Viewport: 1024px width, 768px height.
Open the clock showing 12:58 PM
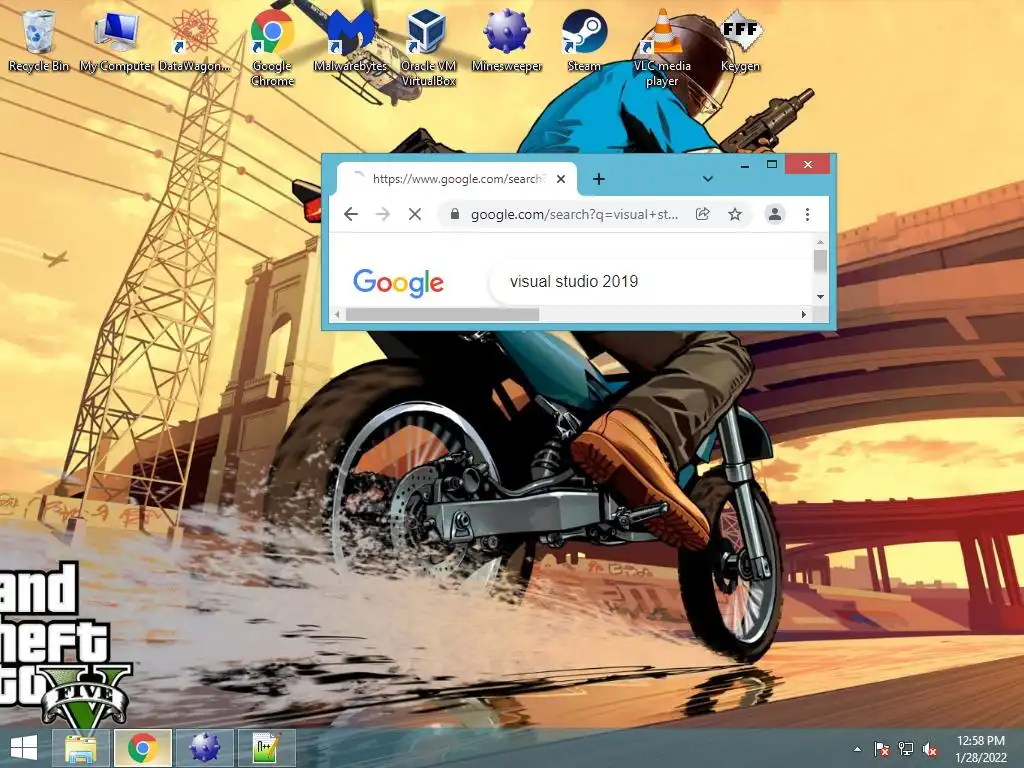pos(981,749)
